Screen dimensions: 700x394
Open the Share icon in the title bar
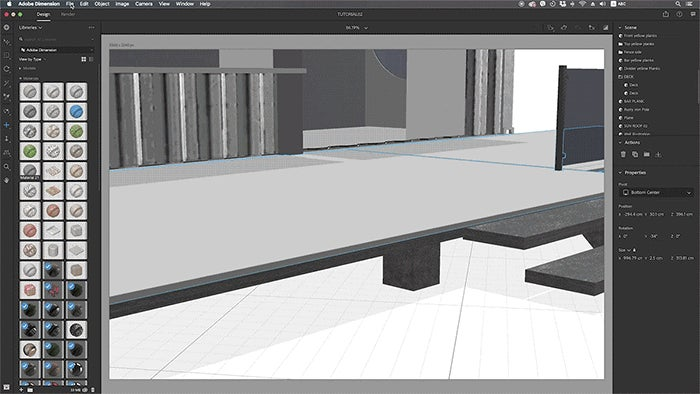coord(666,14)
